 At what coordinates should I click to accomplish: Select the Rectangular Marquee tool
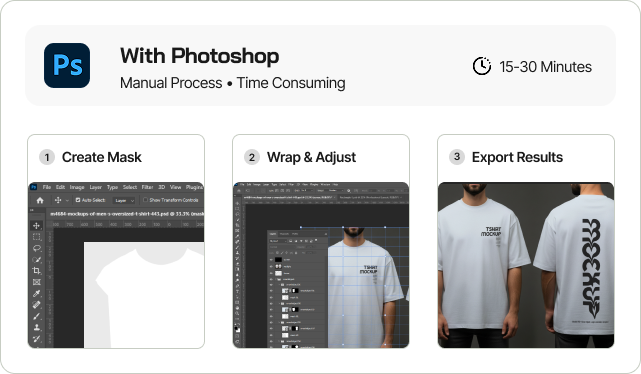pos(36,237)
